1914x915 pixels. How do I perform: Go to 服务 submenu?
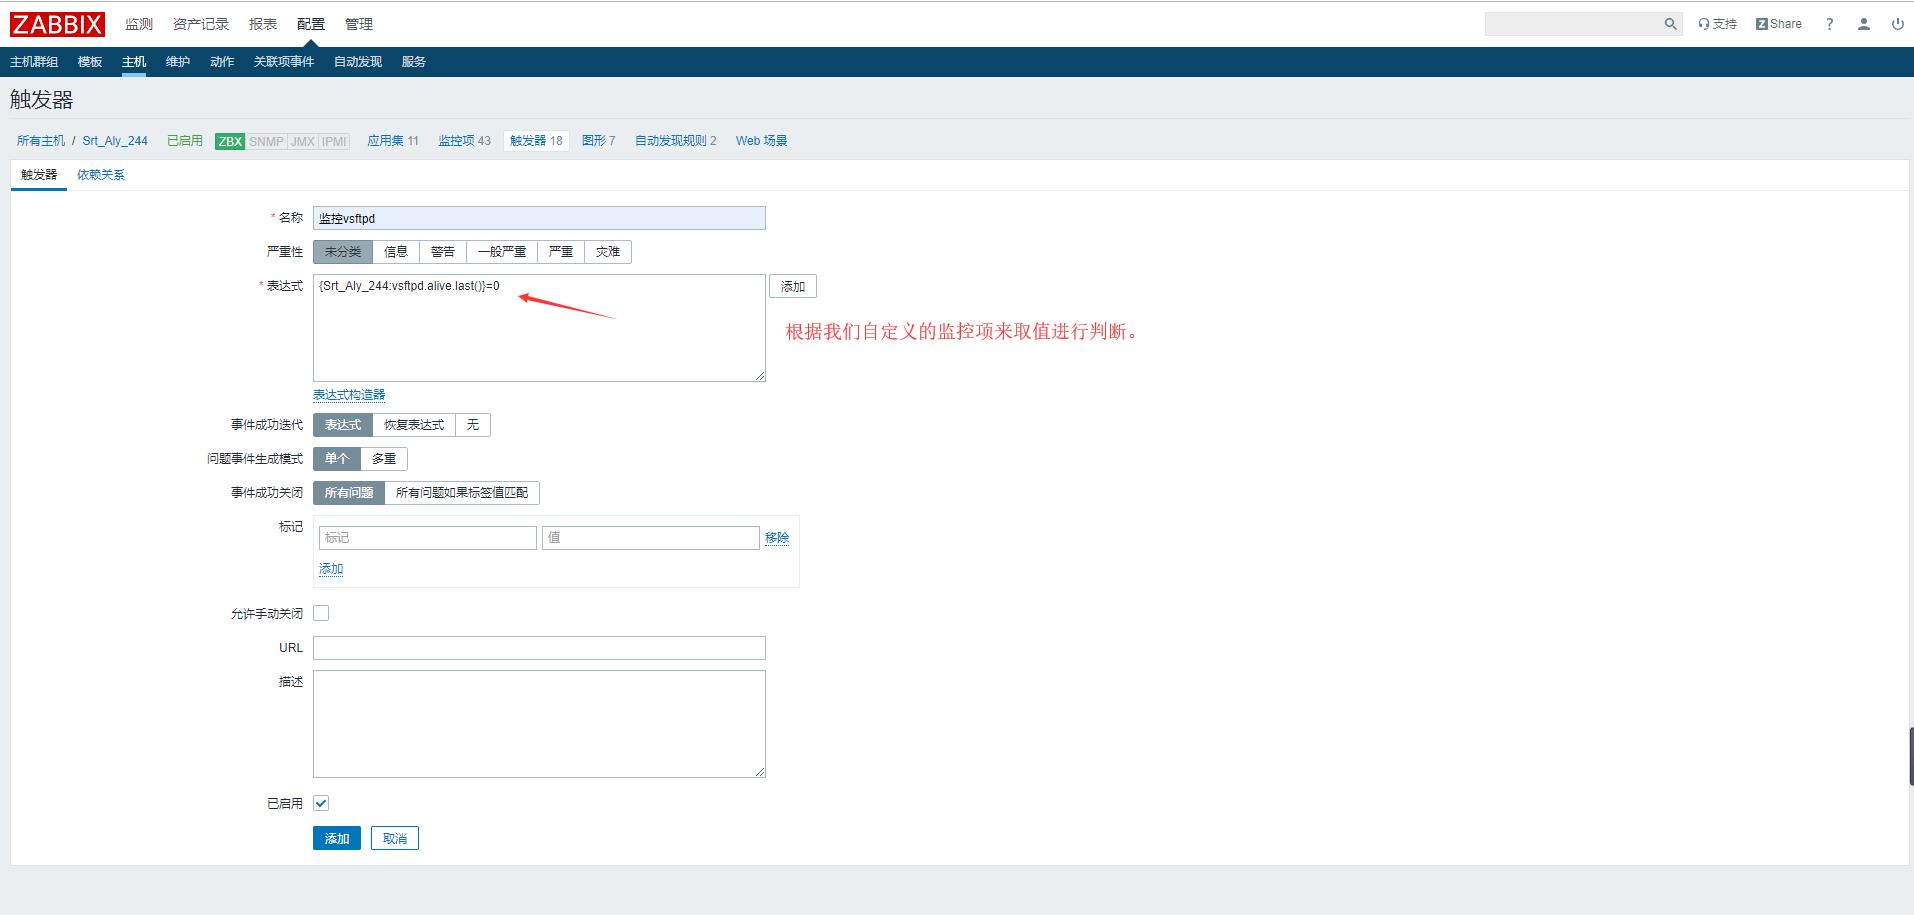(x=414, y=62)
